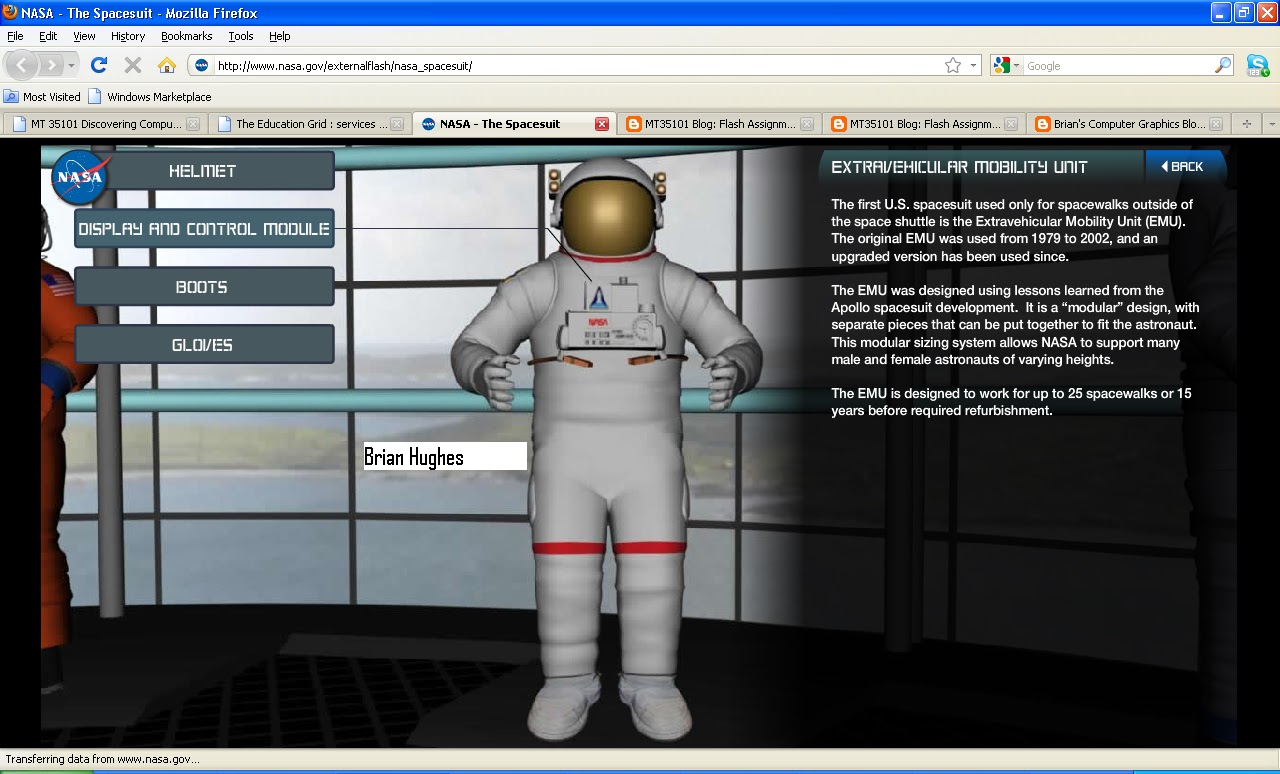The image size is (1280, 774).
Task: Open the History menu
Action: click(128, 36)
